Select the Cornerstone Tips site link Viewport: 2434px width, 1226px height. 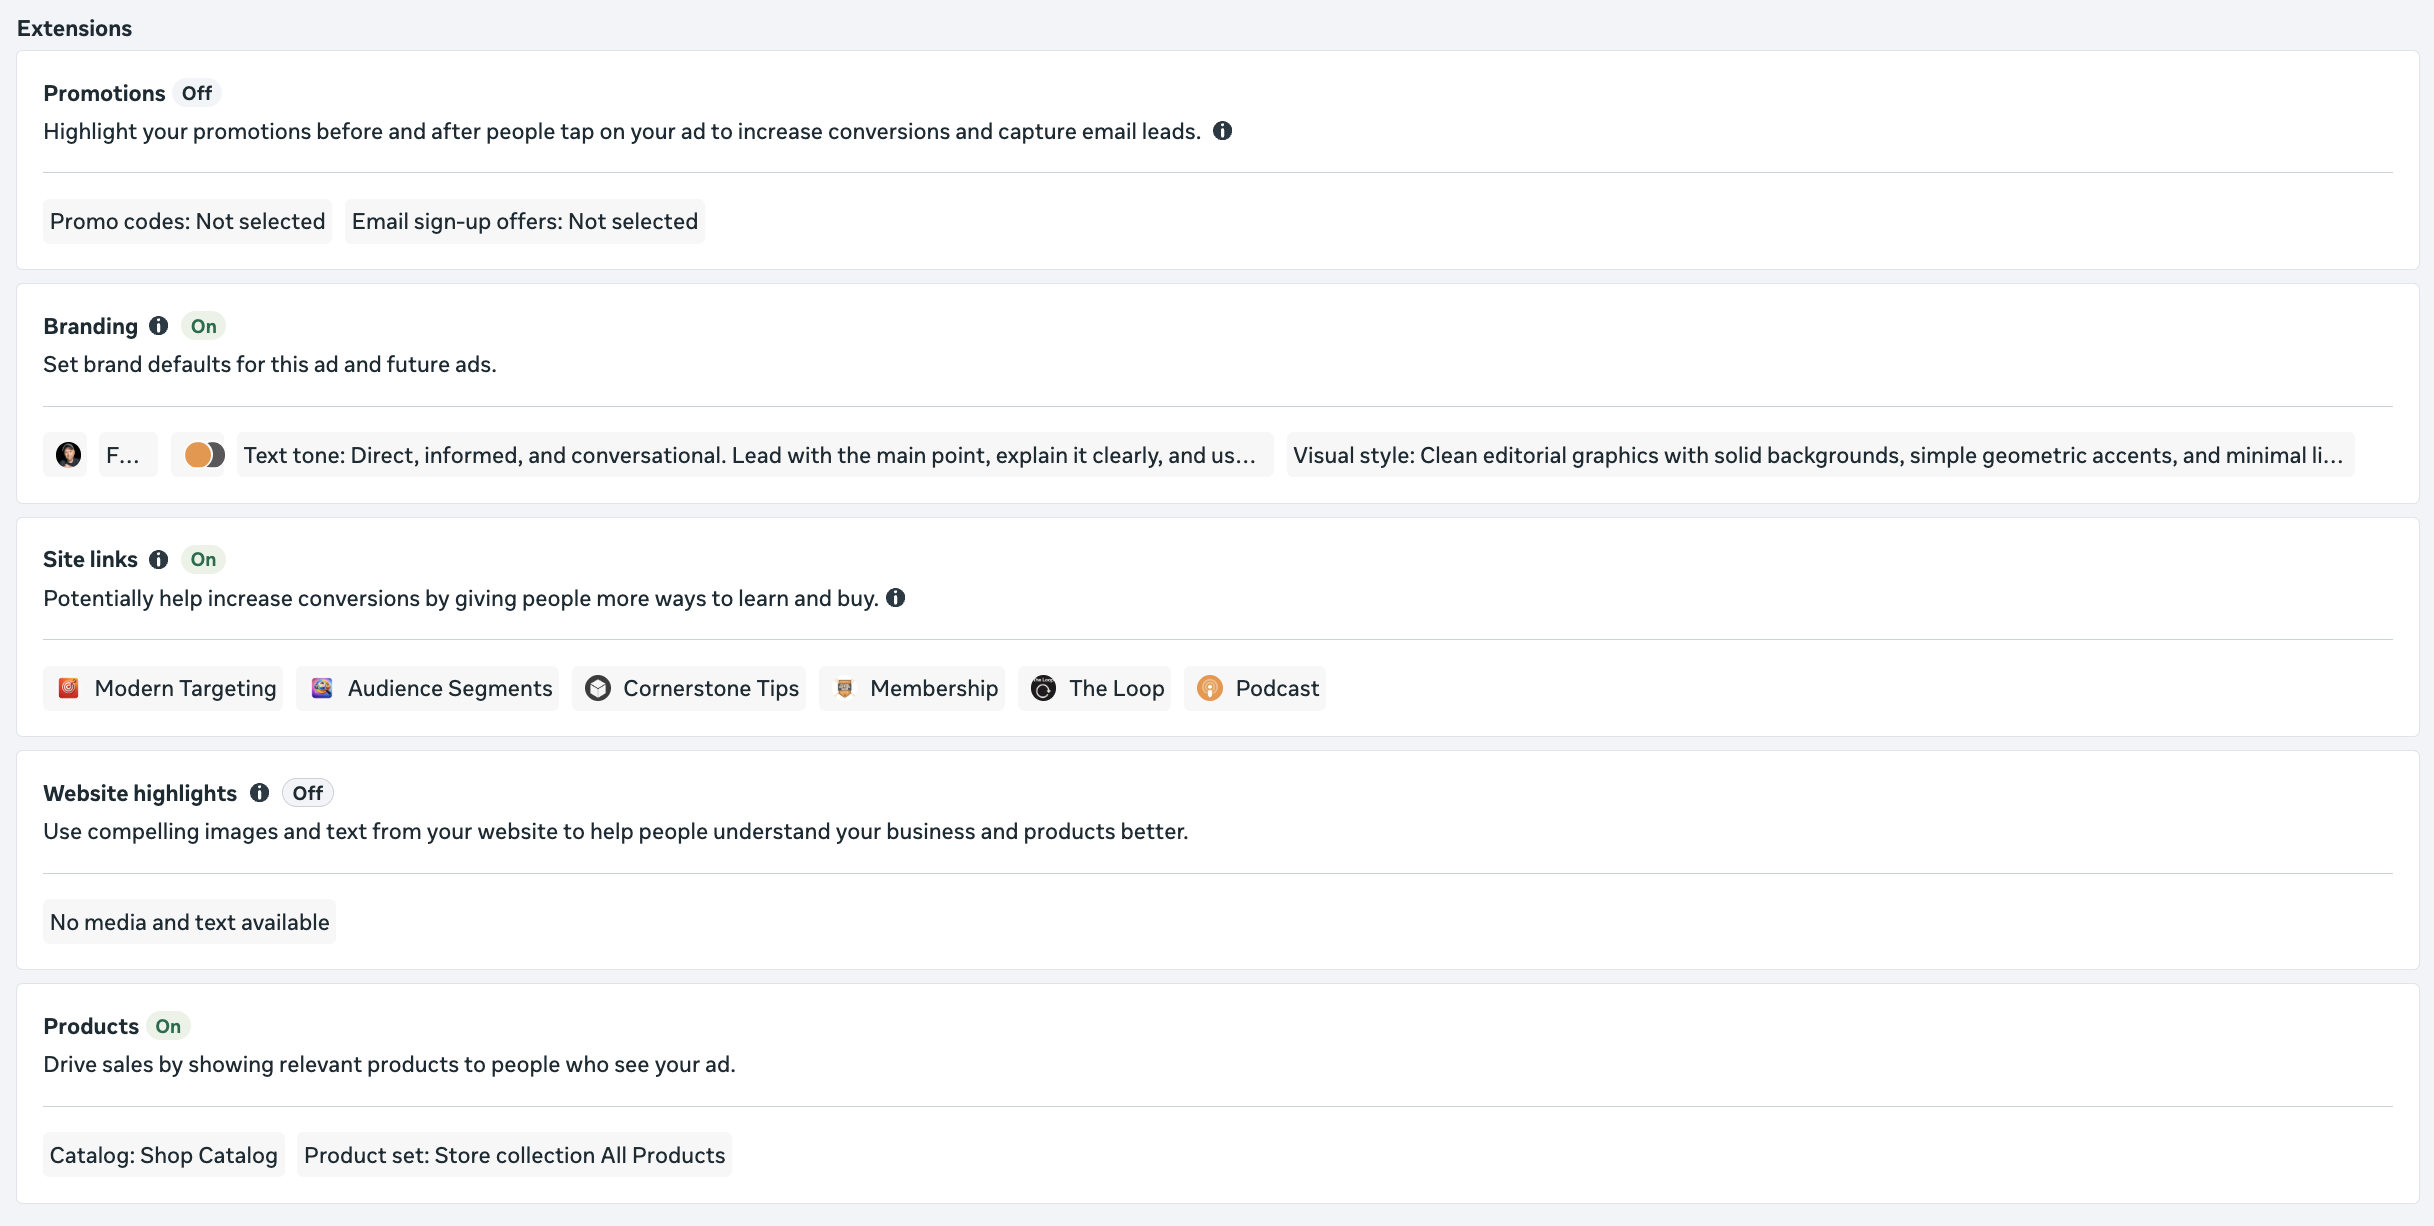pos(689,688)
